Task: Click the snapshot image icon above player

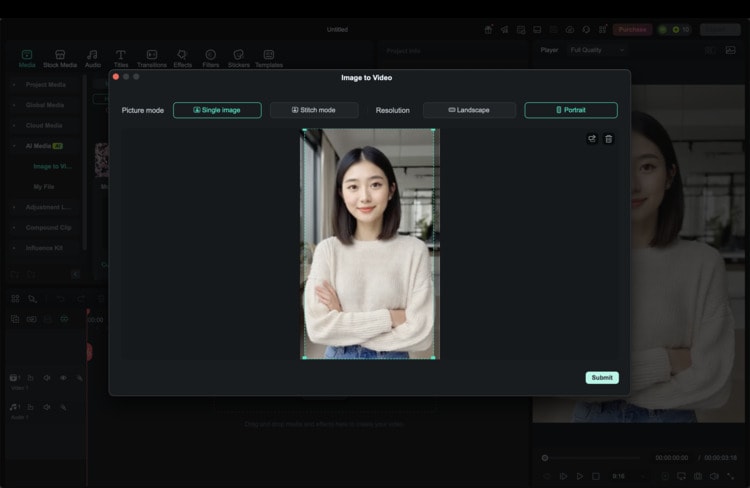Action: 730,50
